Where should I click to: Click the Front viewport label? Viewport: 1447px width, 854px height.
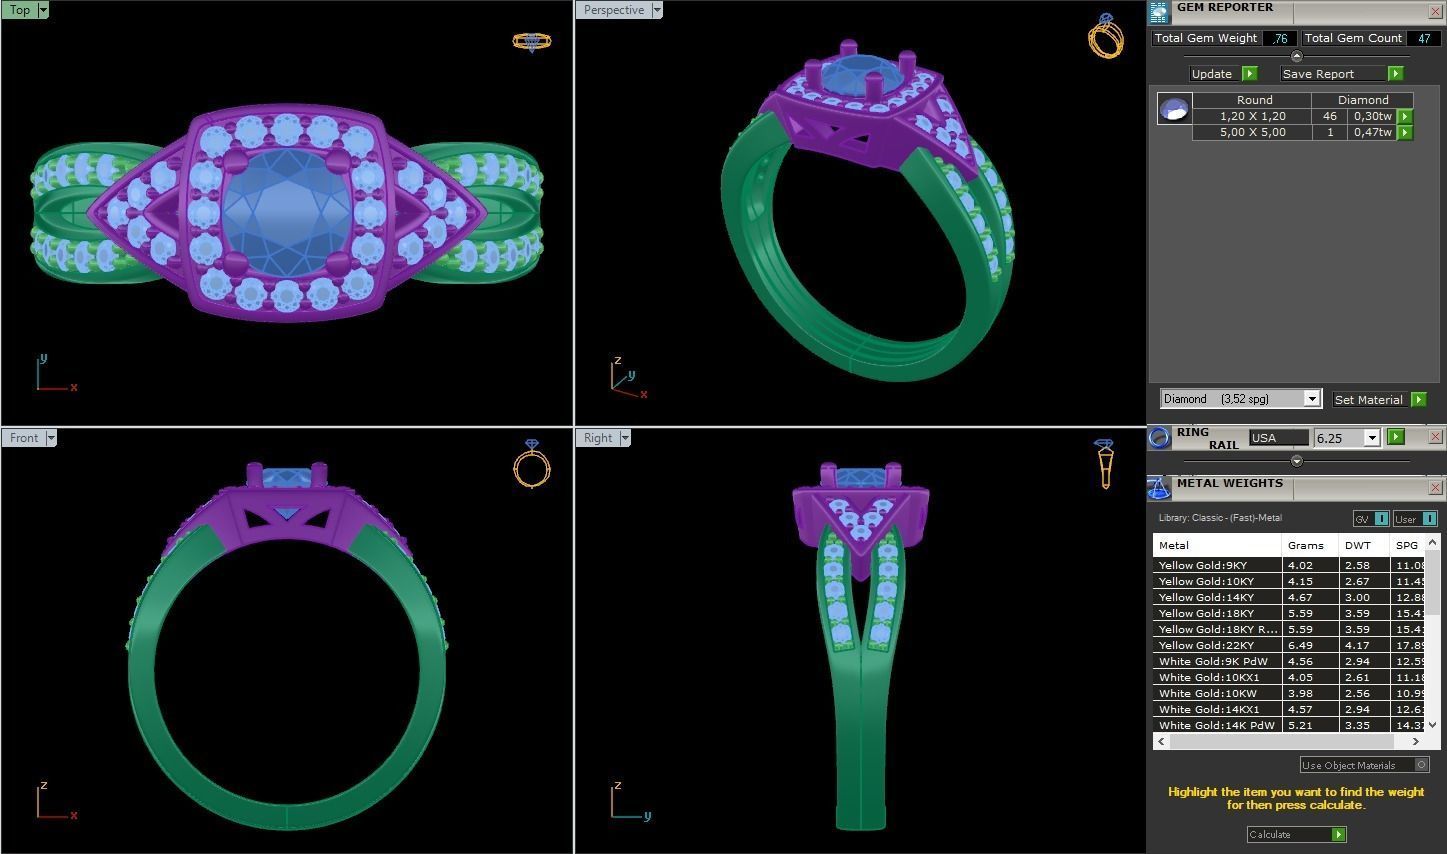coord(24,438)
